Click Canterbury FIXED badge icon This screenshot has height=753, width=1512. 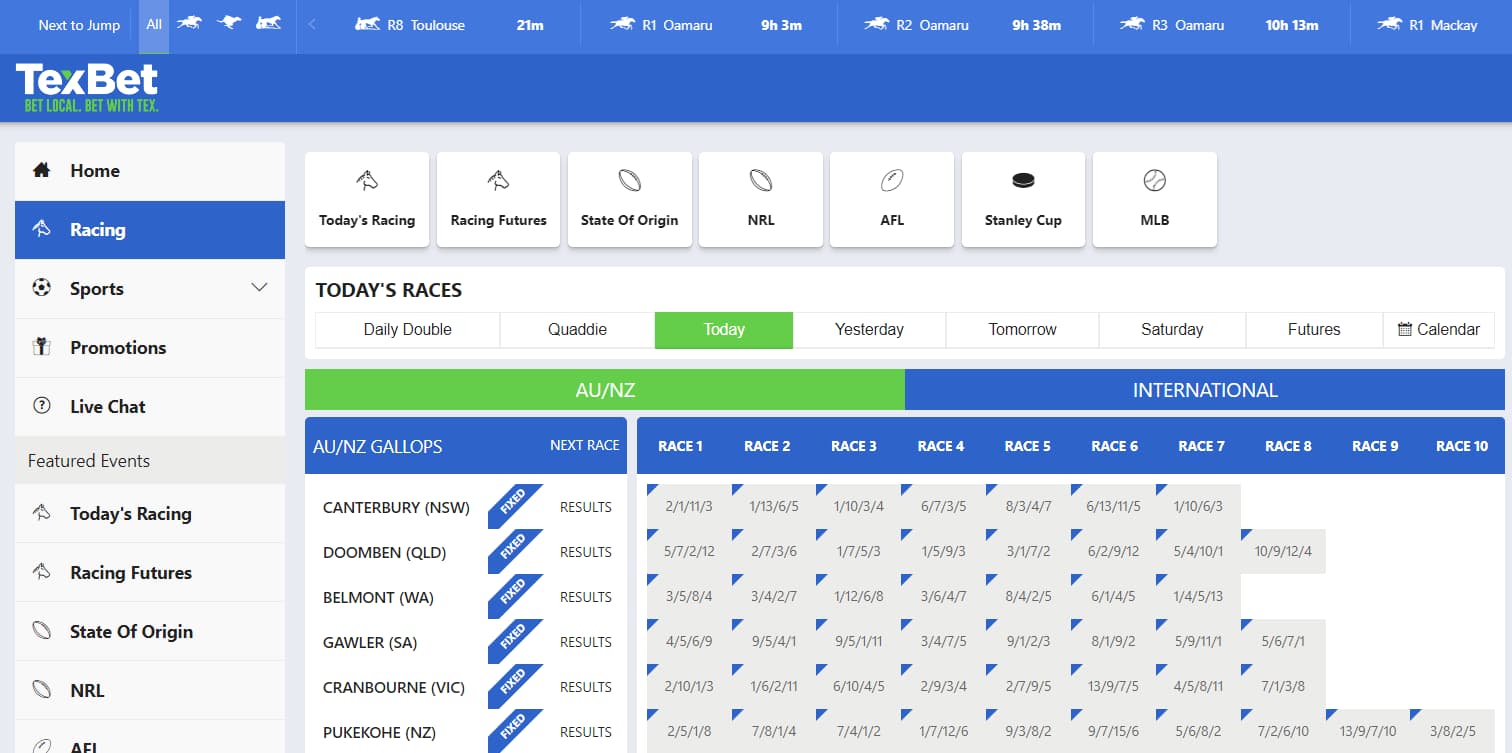click(x=514, y=506)
